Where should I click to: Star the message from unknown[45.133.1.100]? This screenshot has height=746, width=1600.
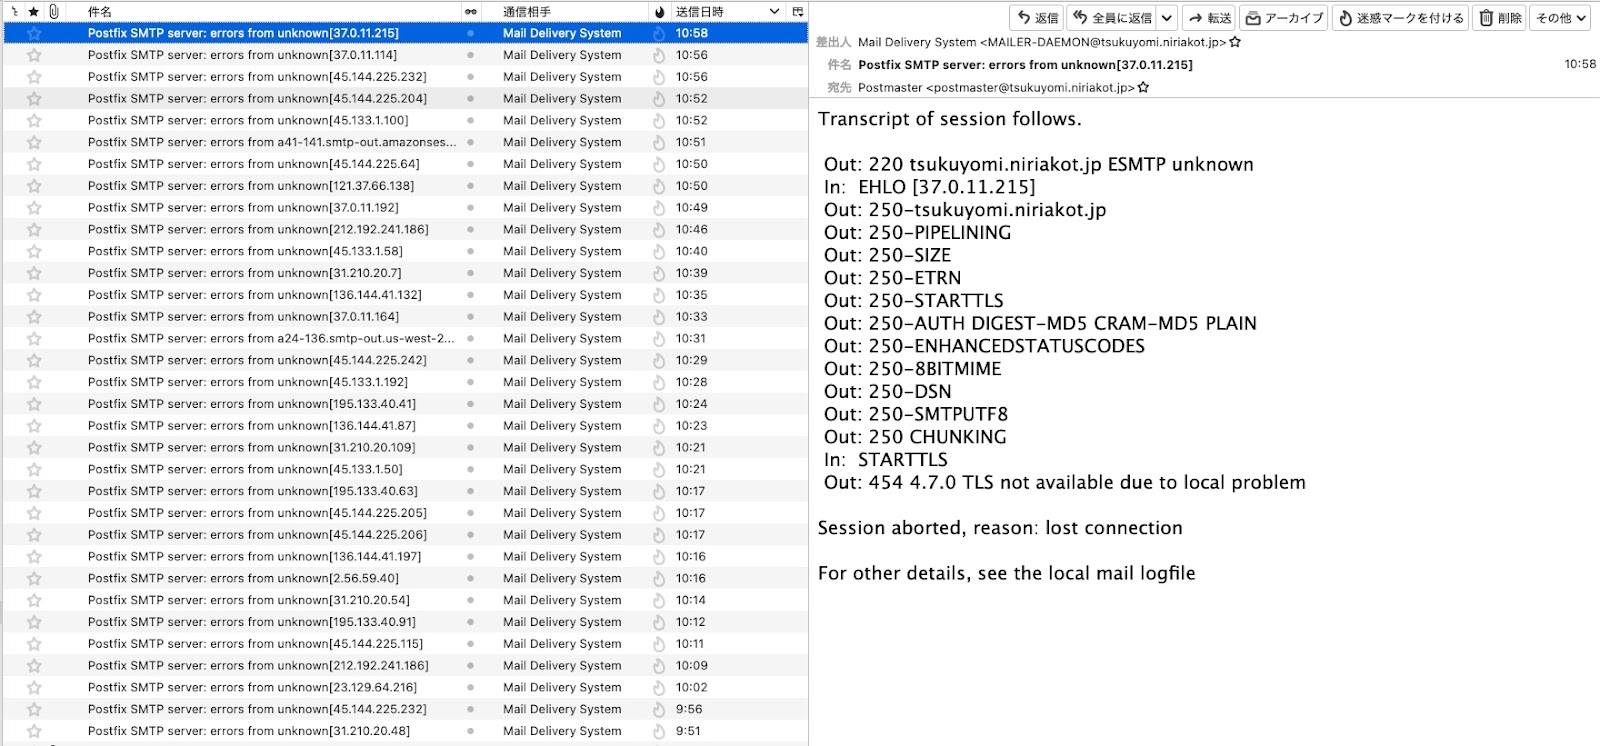coord(34,121)
